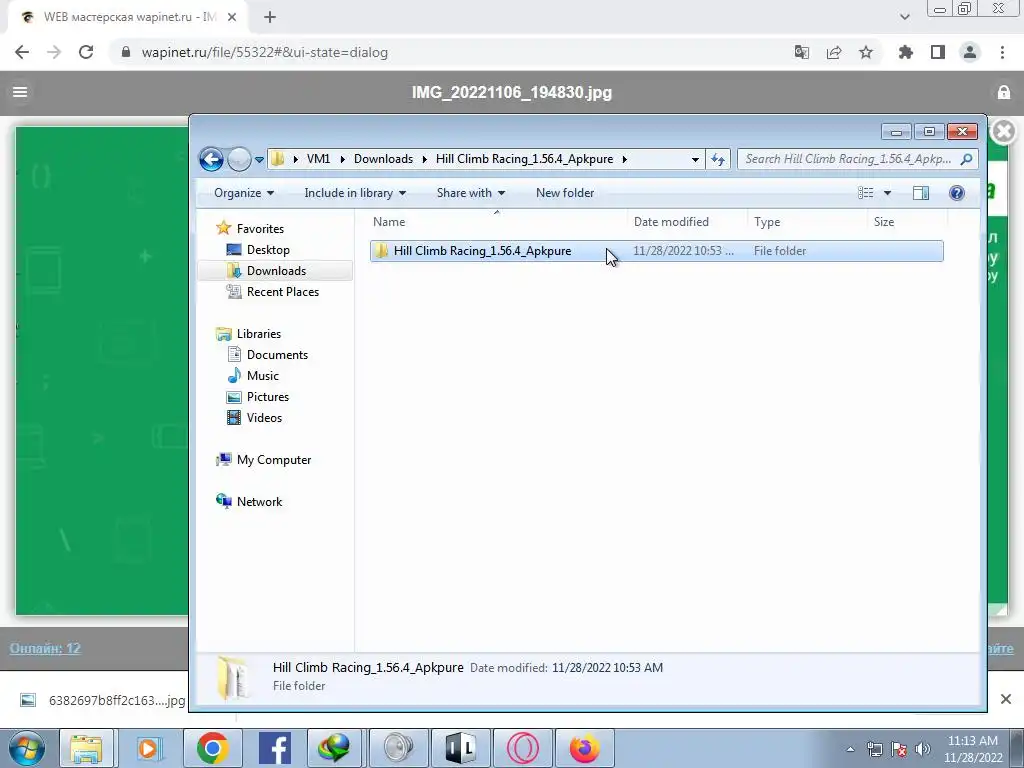The height and width of the screenshot is (768, 1024).
Task: Click the Change your view icon
Action: [865, 193]
